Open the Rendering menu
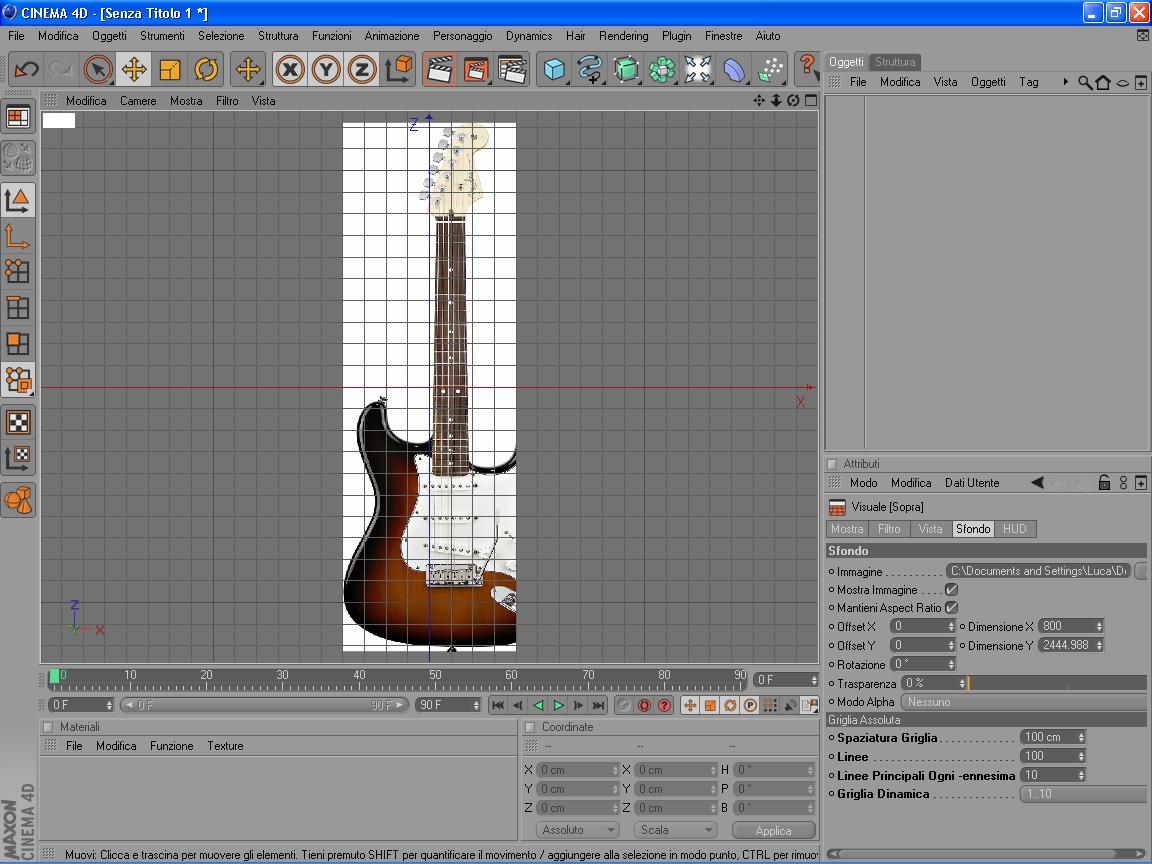Image resolution: width=1152 pixels, height=864 pixels. coord(623,36)
